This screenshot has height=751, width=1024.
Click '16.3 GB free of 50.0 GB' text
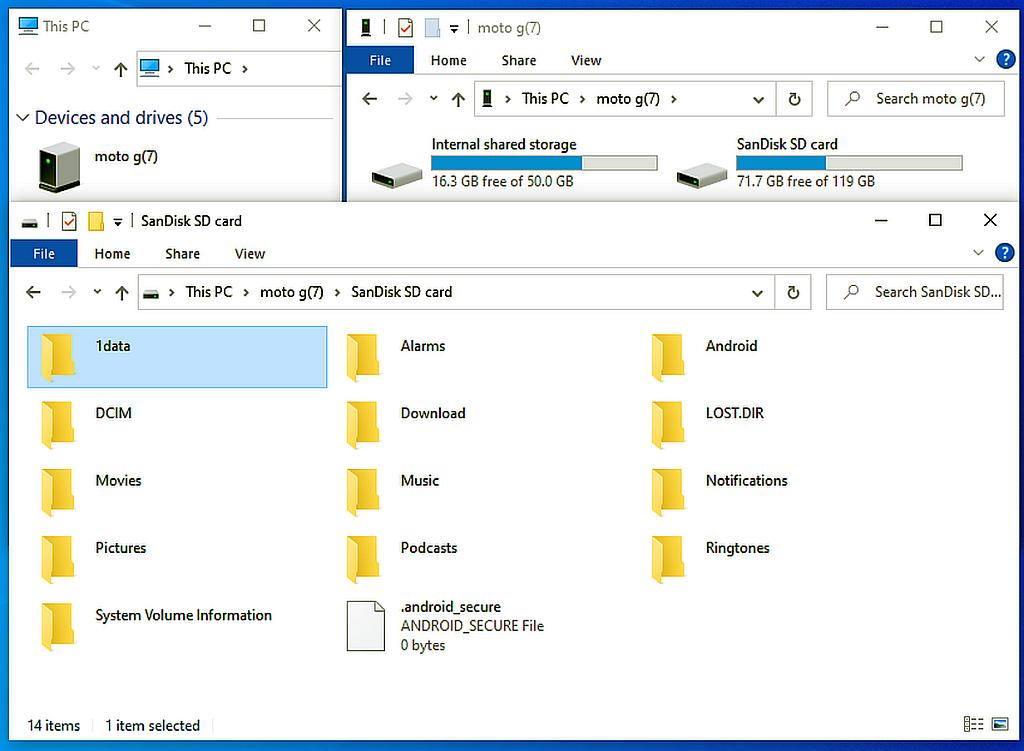click(x=503, y=182)
